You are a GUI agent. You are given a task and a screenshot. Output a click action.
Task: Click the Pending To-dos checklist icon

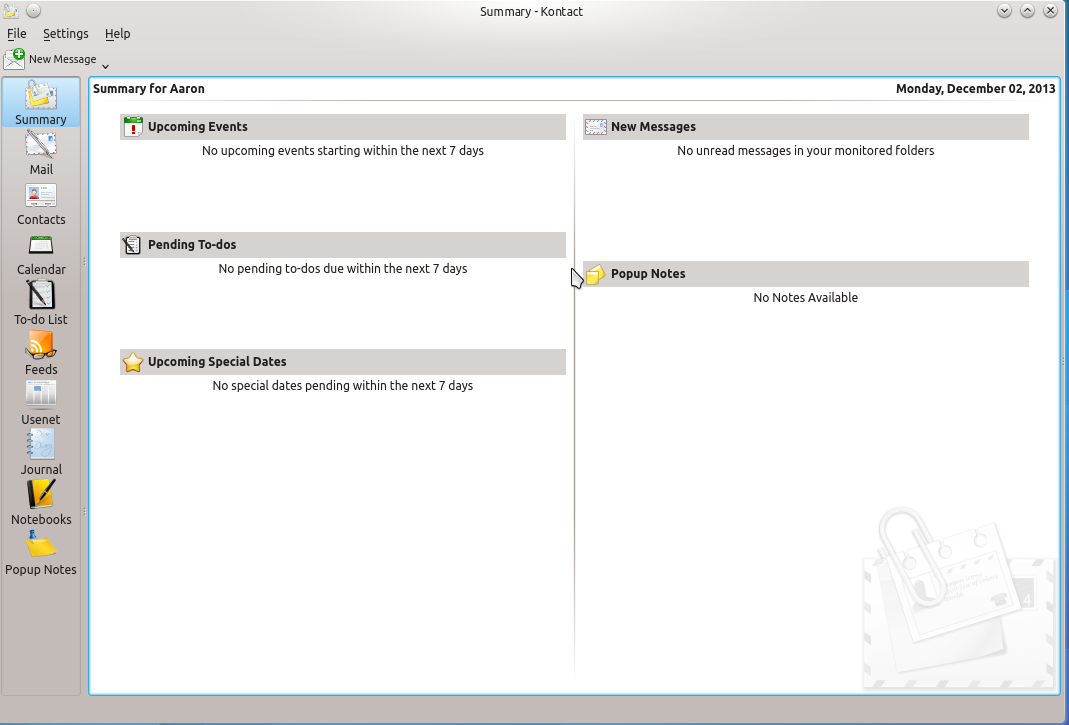click(132, 244)
